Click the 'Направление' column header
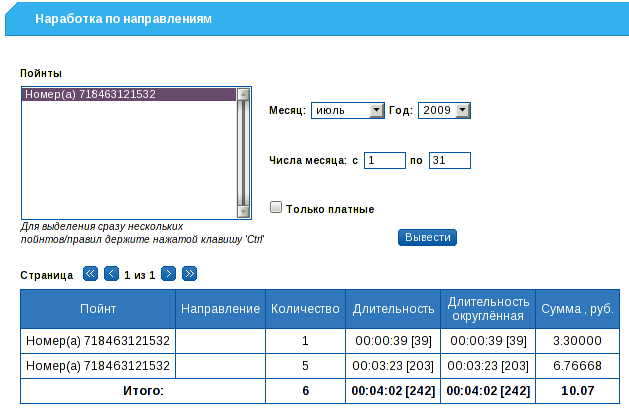This screenshot has height=411, width=629. point(220,309)
